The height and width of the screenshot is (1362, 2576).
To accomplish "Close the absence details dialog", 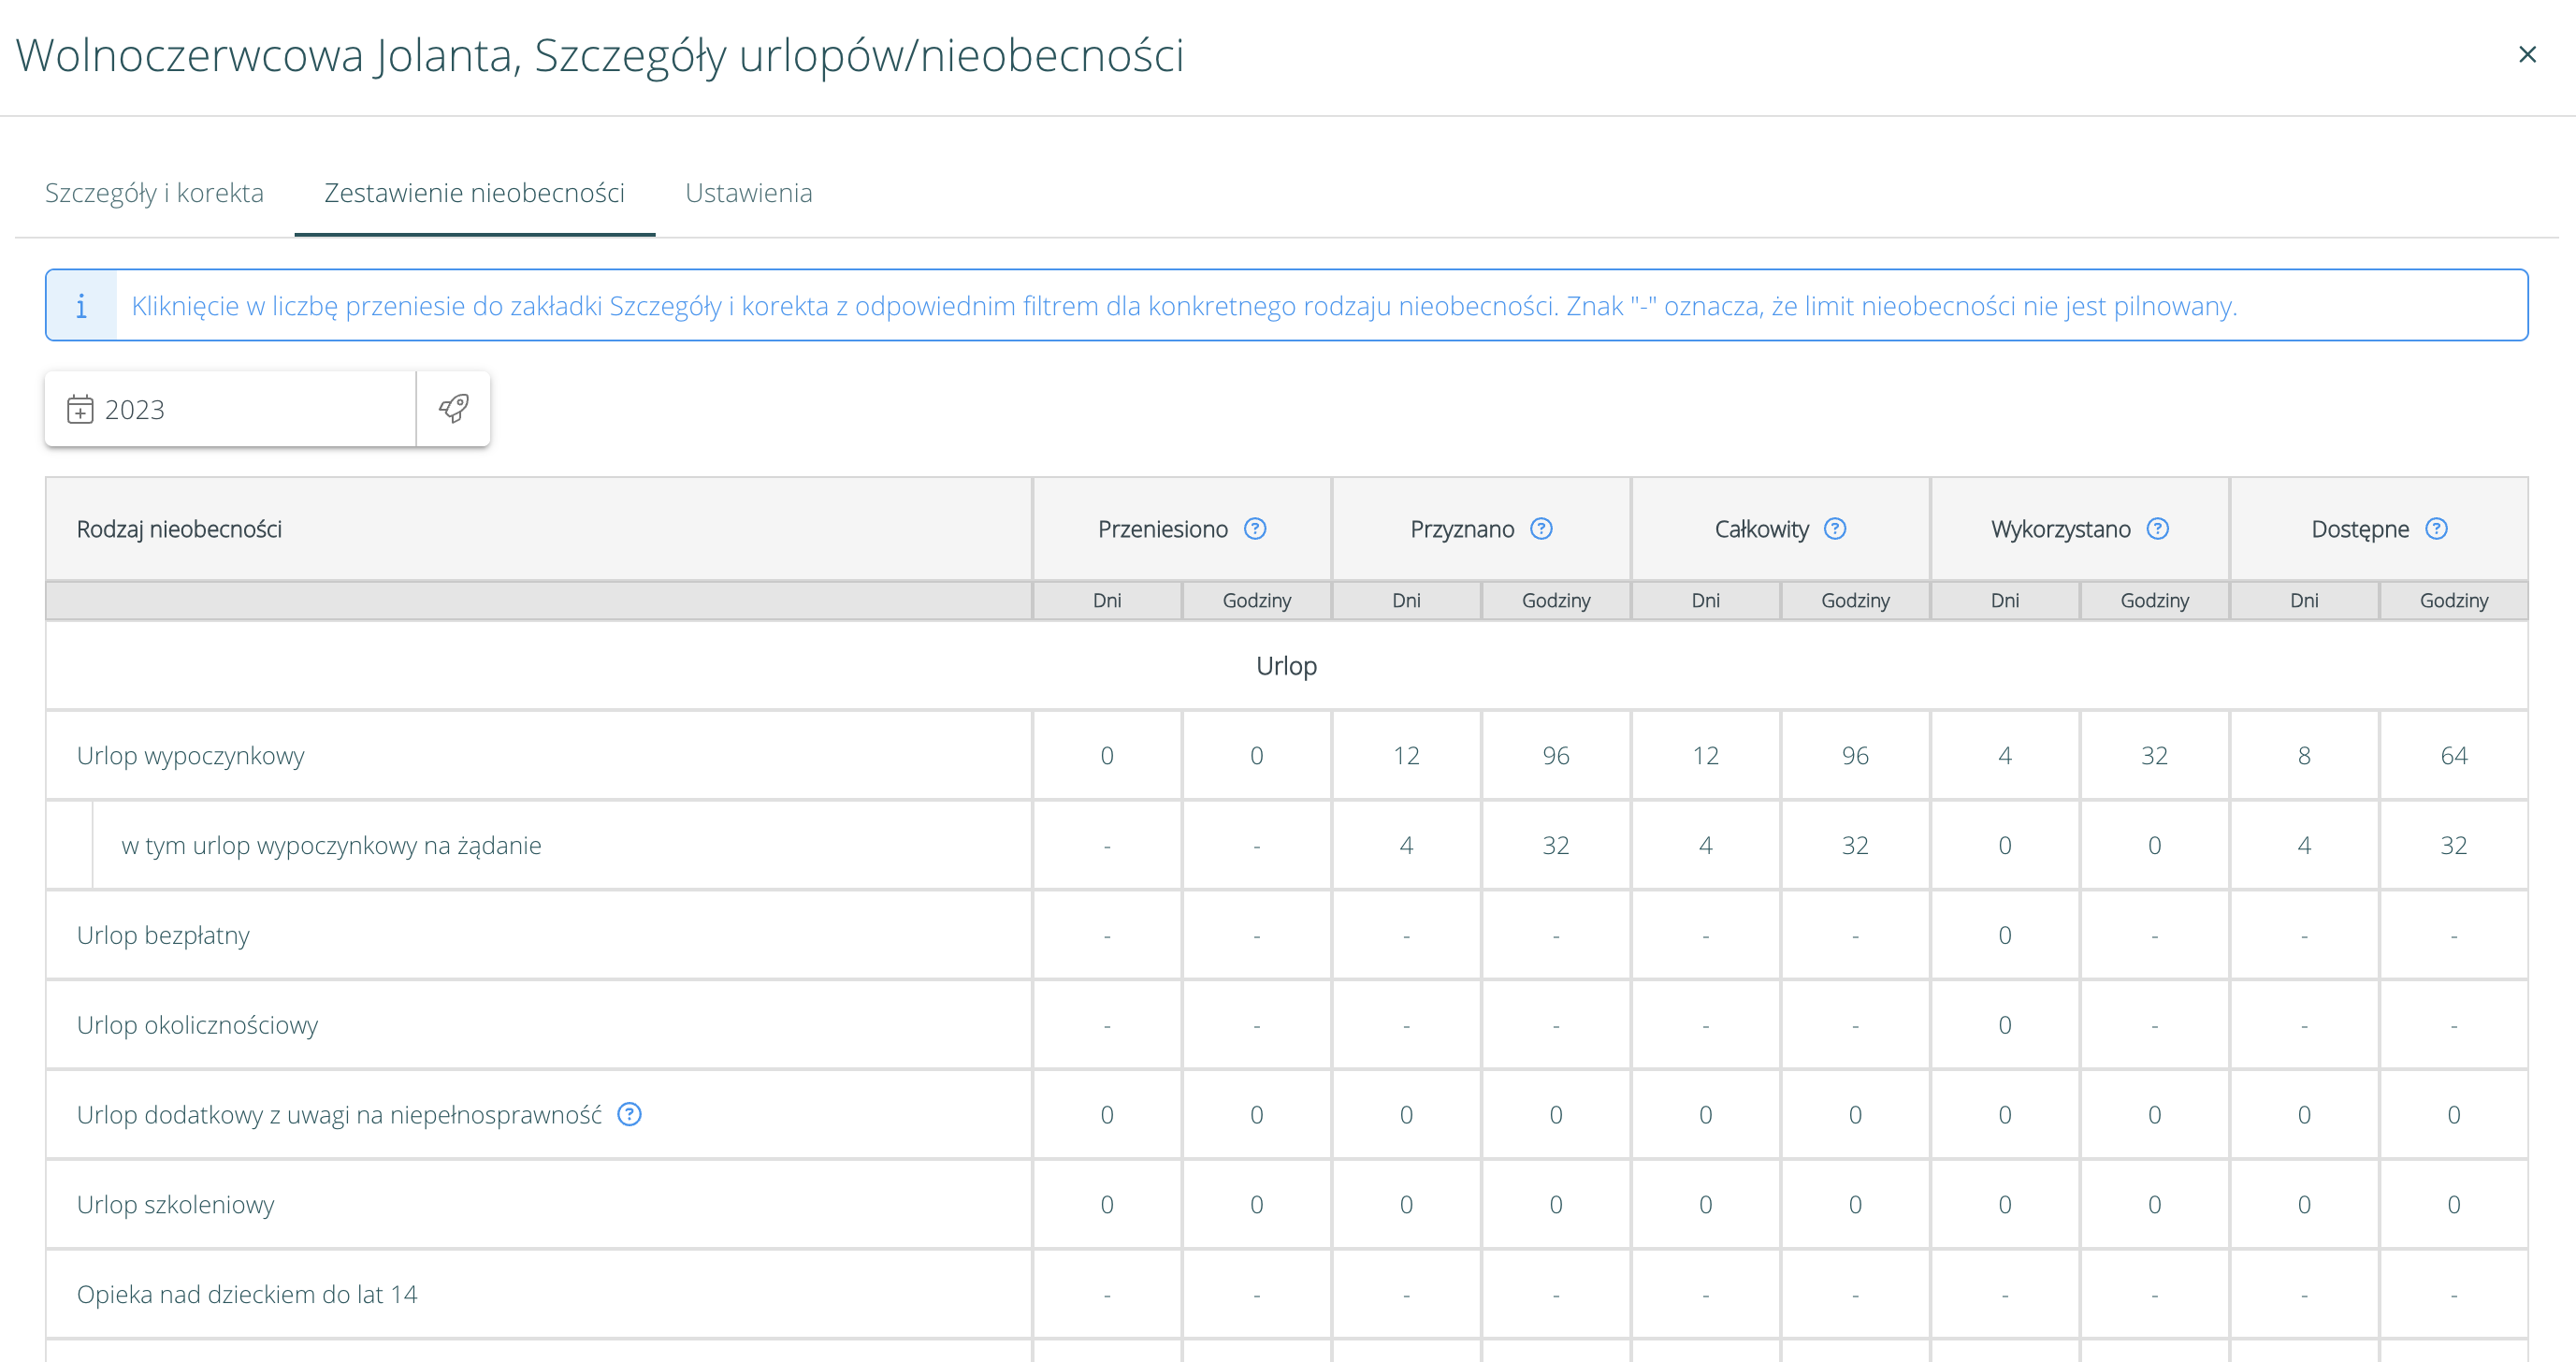I will tap(2527, 55).
